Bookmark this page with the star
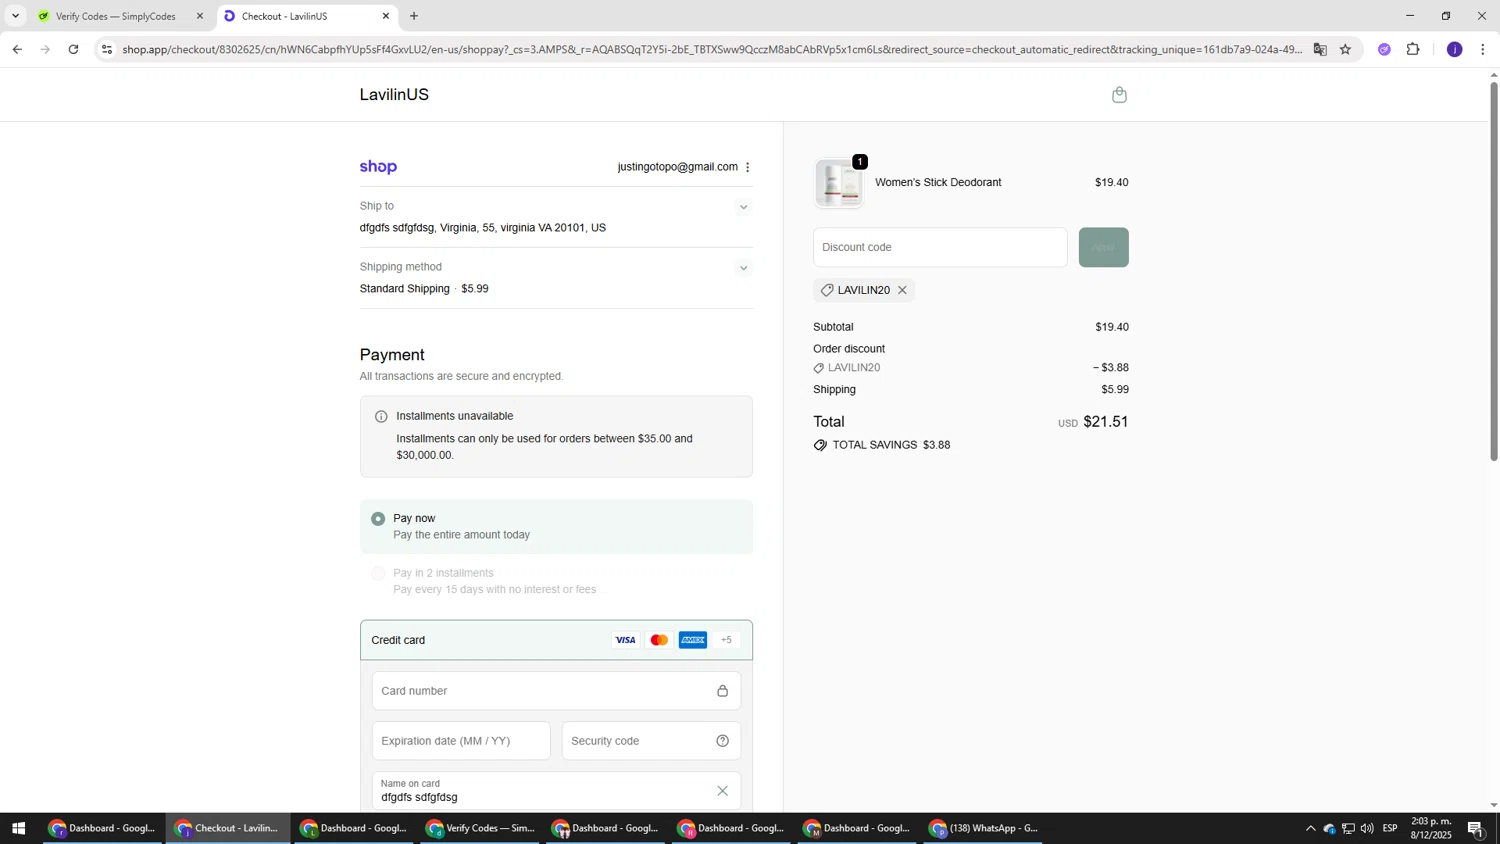Viewport: 1500px width, 844px height. pyautogui.click(x=1345, y=49)
